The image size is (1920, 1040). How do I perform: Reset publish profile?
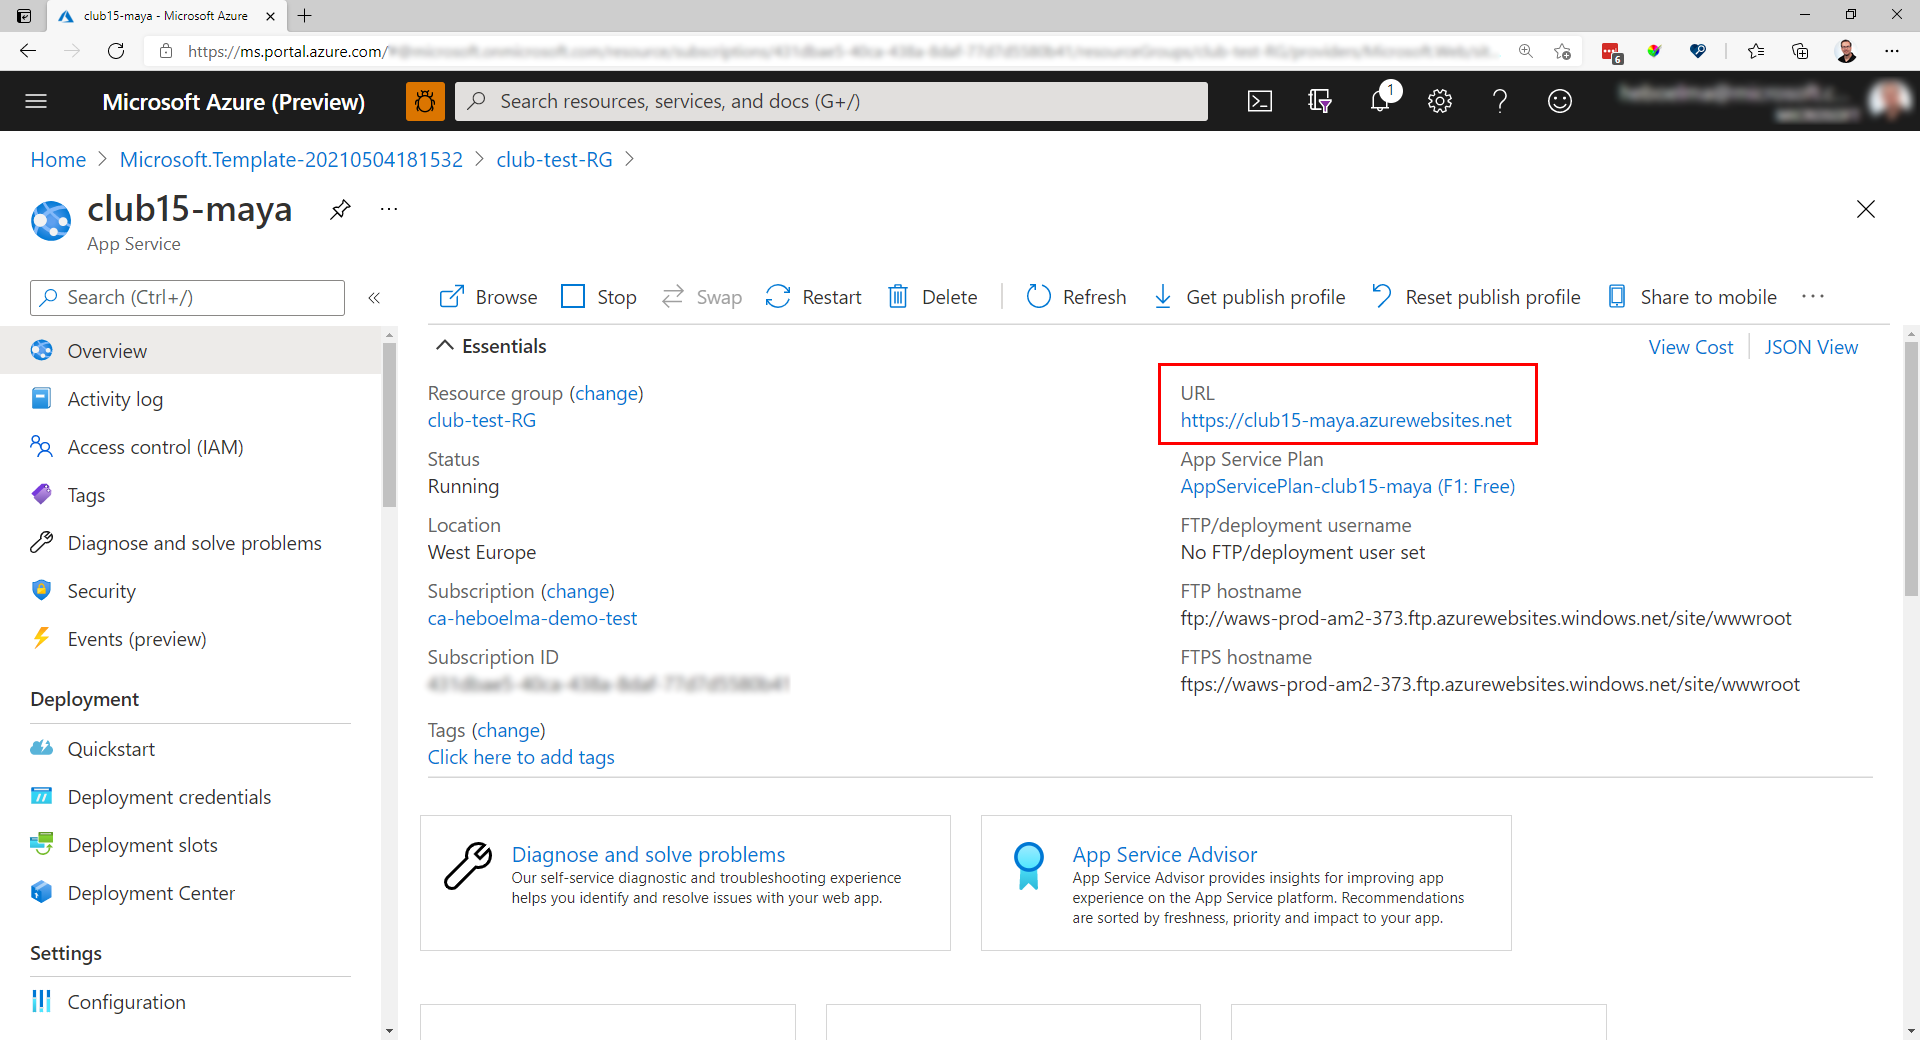1476,297
